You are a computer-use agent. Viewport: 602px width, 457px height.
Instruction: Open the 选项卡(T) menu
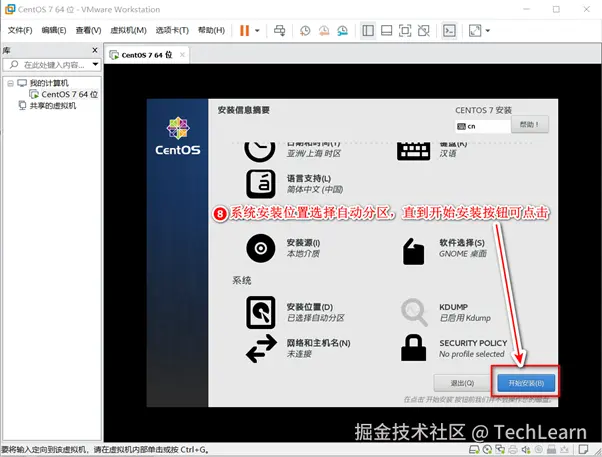click(x=172, y=30)
